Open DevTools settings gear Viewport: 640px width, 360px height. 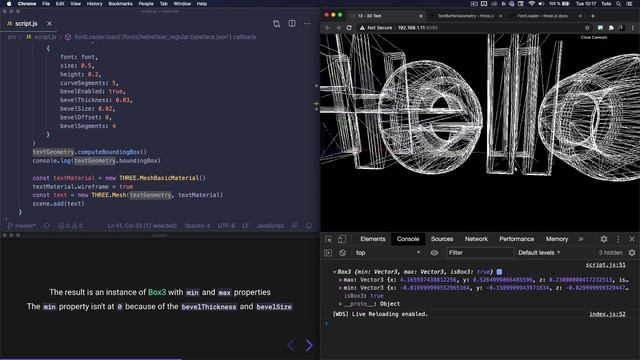coord(604,239)
